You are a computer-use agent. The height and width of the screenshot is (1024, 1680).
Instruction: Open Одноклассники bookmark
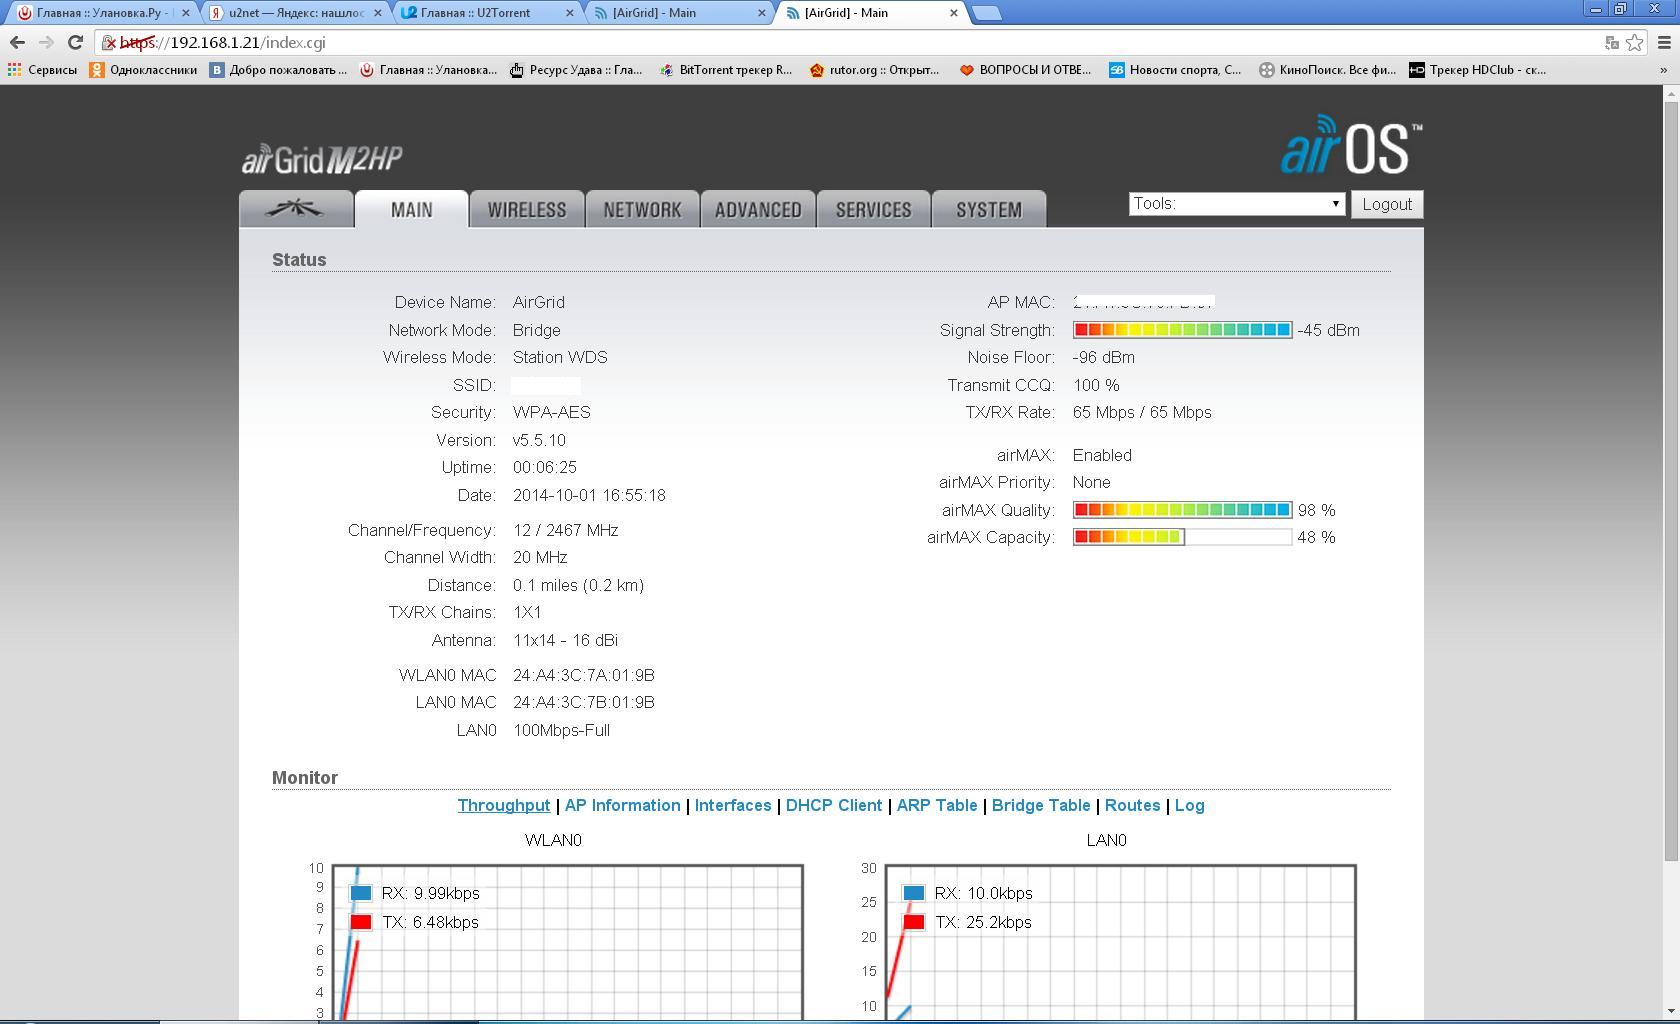click(143, 70)
